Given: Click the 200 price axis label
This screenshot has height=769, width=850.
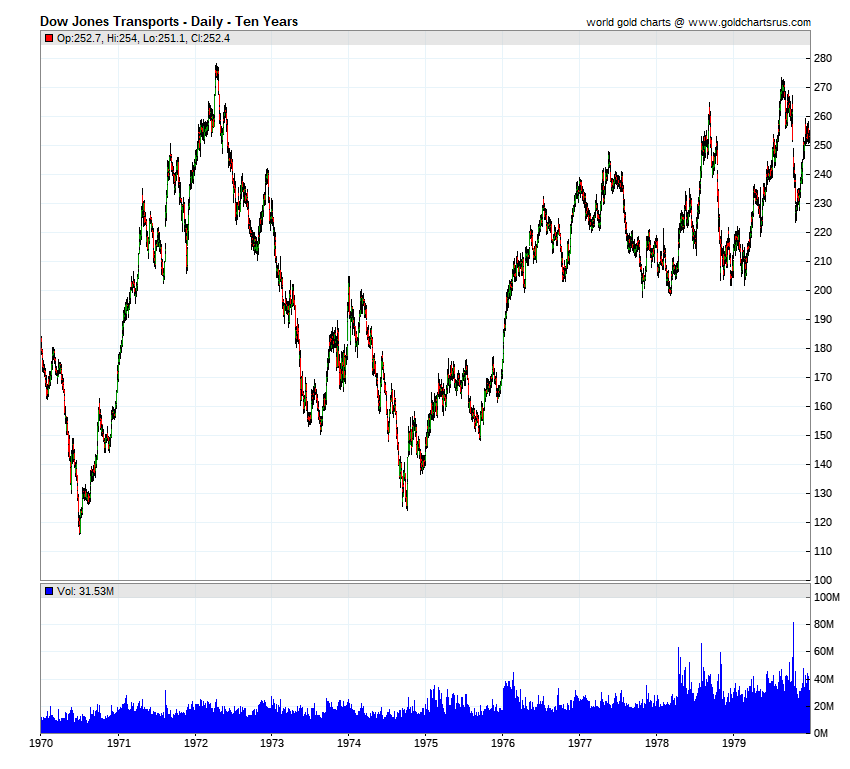Looking at the screenshot, I should (x=823, y=290).
